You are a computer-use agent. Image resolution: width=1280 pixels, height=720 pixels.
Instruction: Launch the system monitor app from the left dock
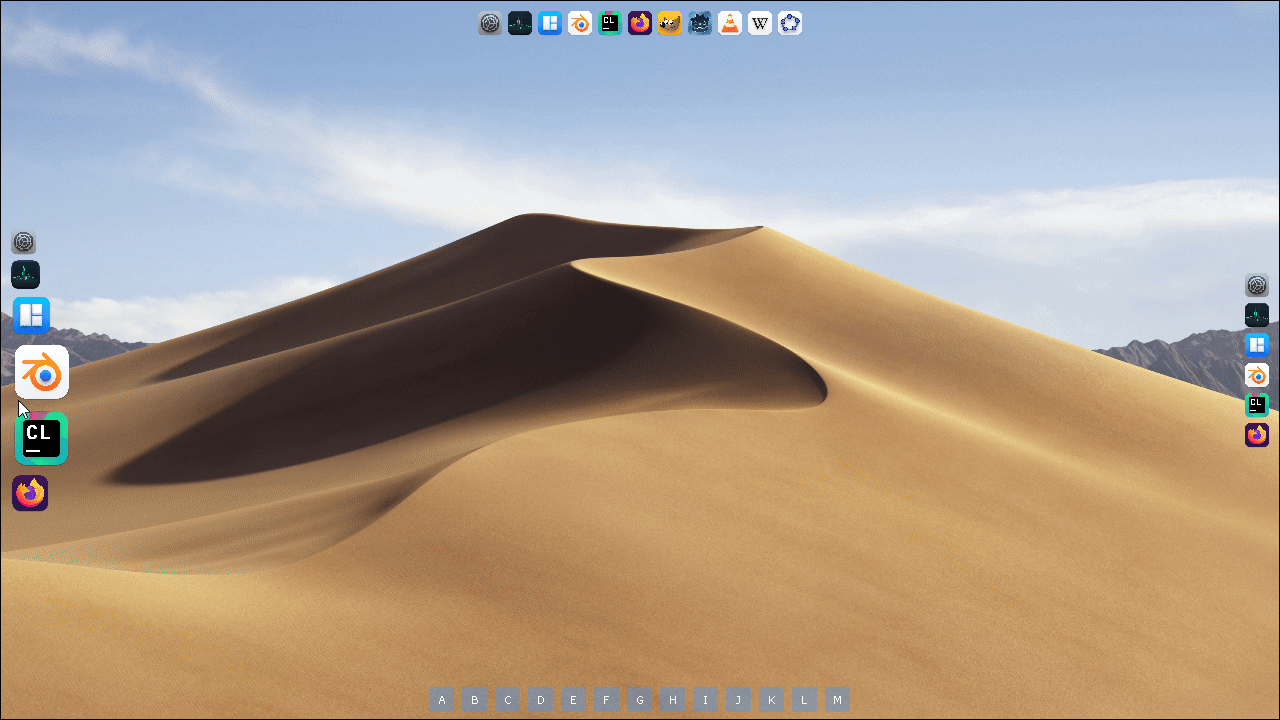pos(25,274)
